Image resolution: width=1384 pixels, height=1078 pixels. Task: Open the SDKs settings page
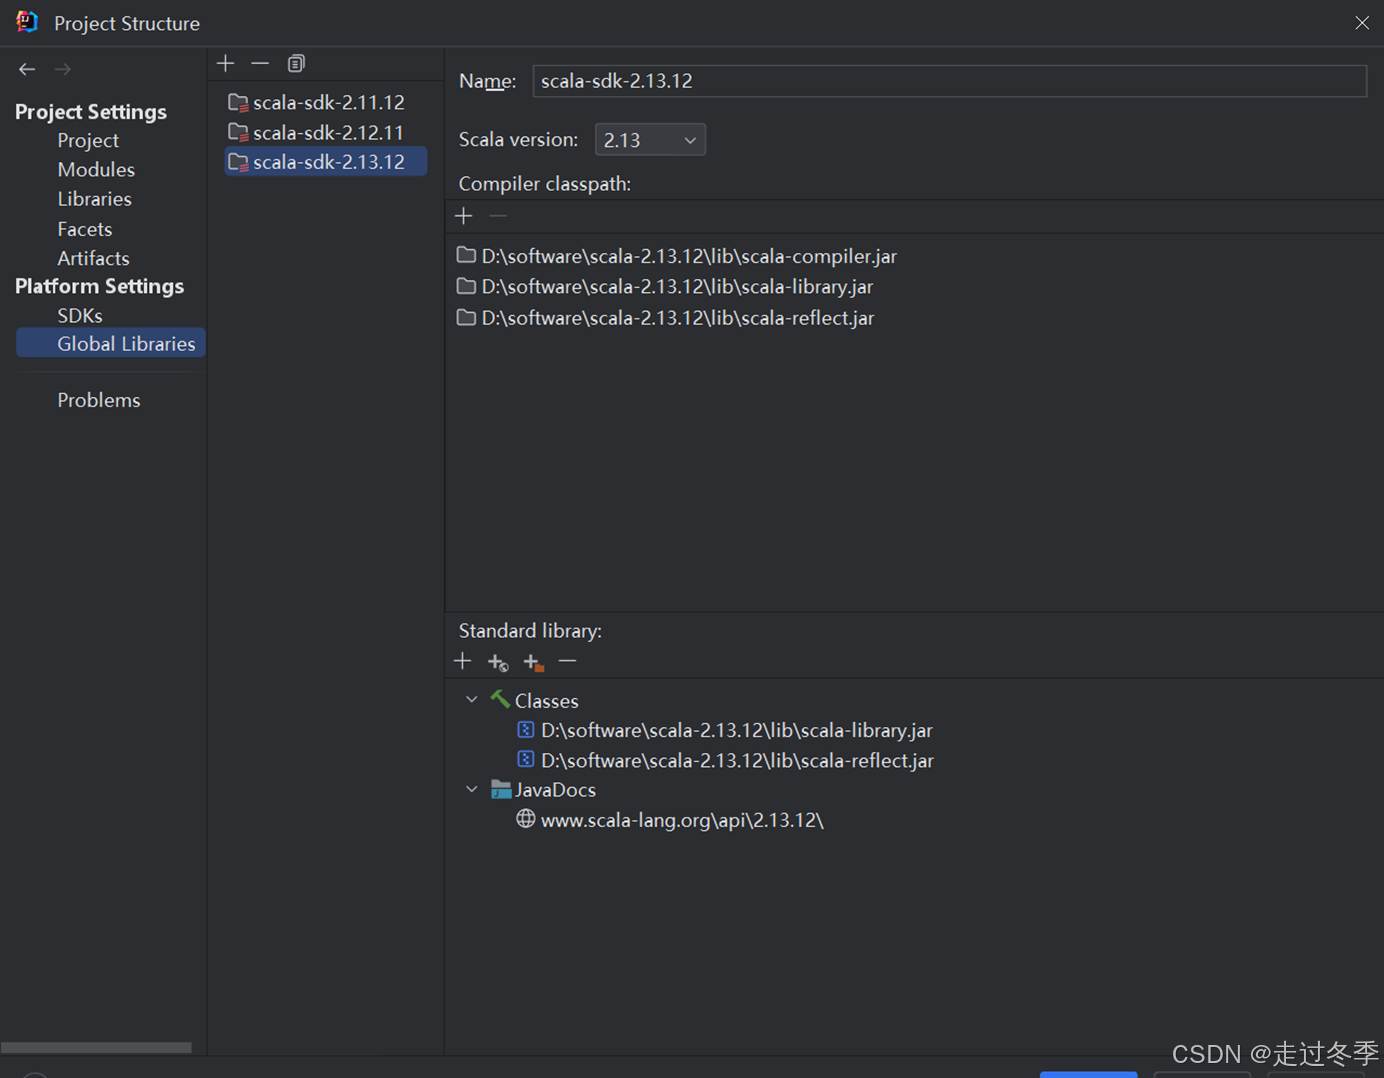[80, 315]
